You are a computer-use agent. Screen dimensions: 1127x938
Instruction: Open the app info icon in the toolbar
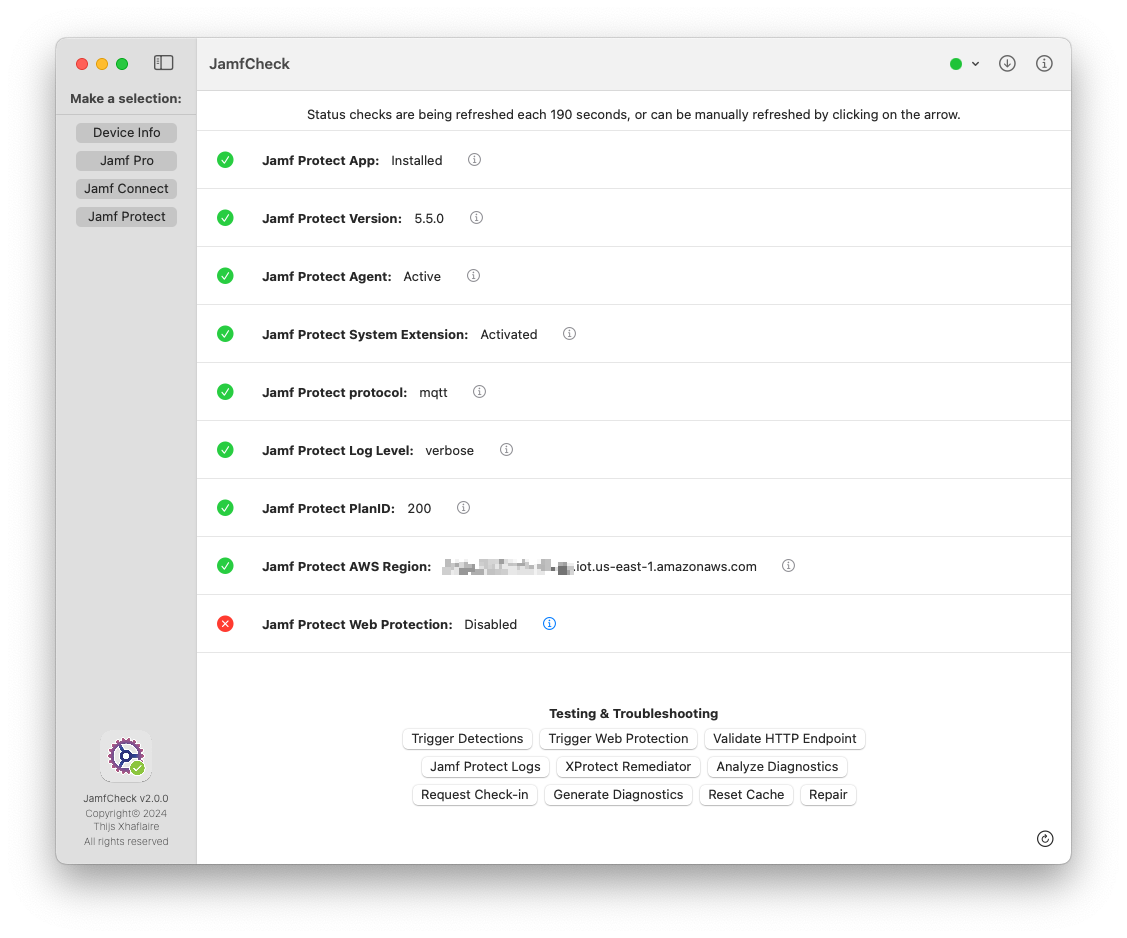(x=1044, y=63)
